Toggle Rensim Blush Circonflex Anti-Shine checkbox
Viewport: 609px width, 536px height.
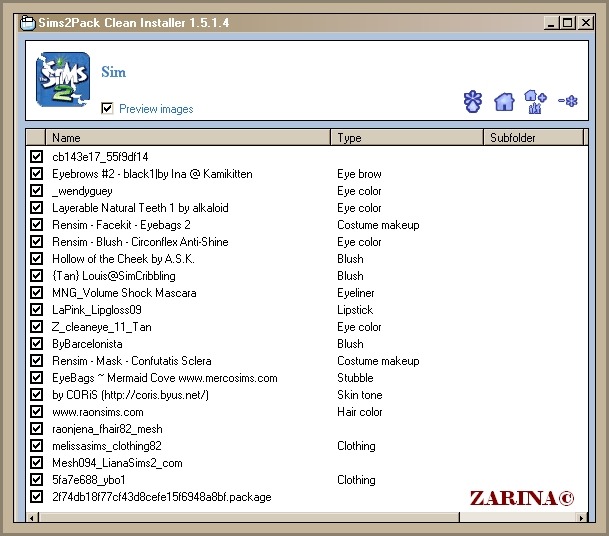coord(37,242)
